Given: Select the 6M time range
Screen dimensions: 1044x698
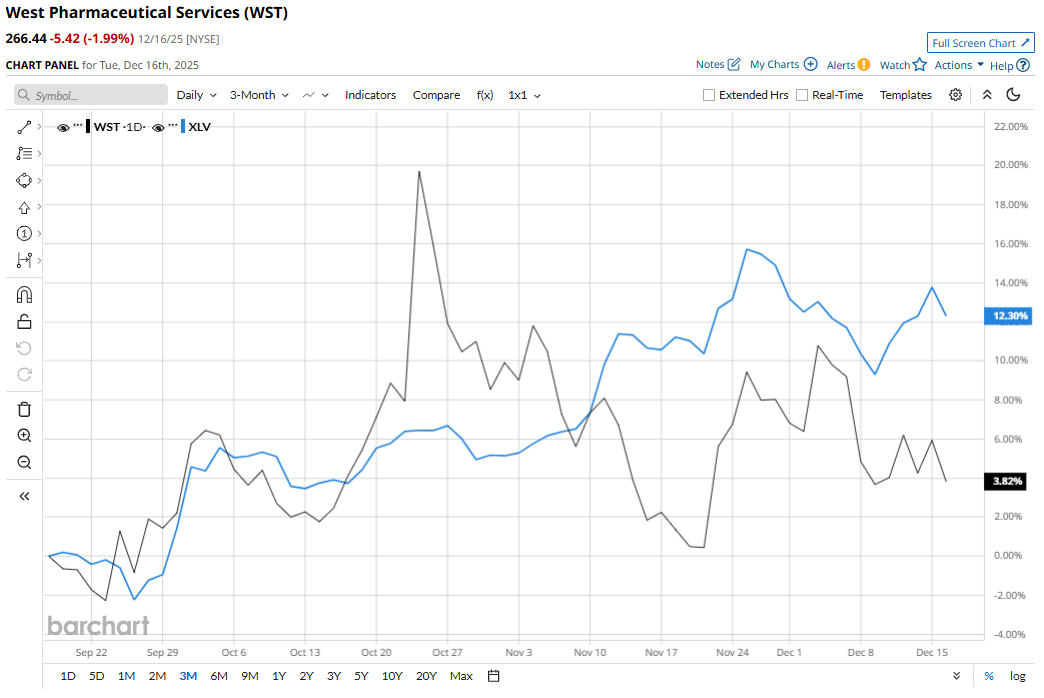Looking at the screenshot, I should 219,676.
